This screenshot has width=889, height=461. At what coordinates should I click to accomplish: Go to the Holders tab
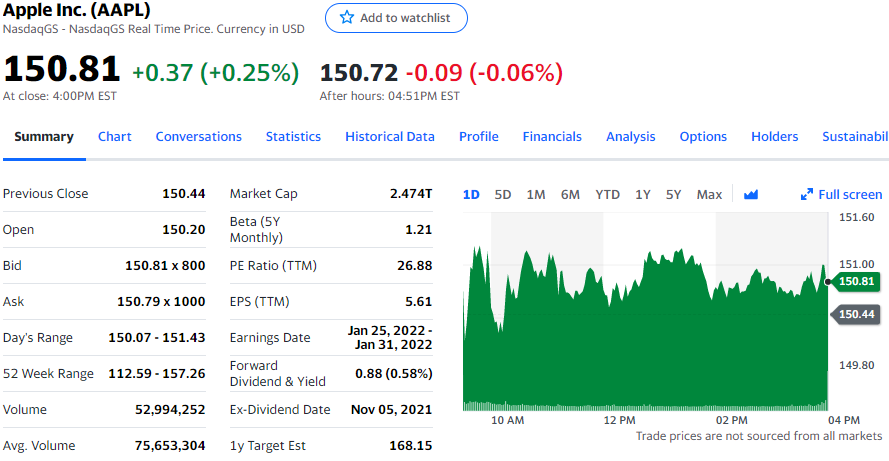tap(774, 137)
